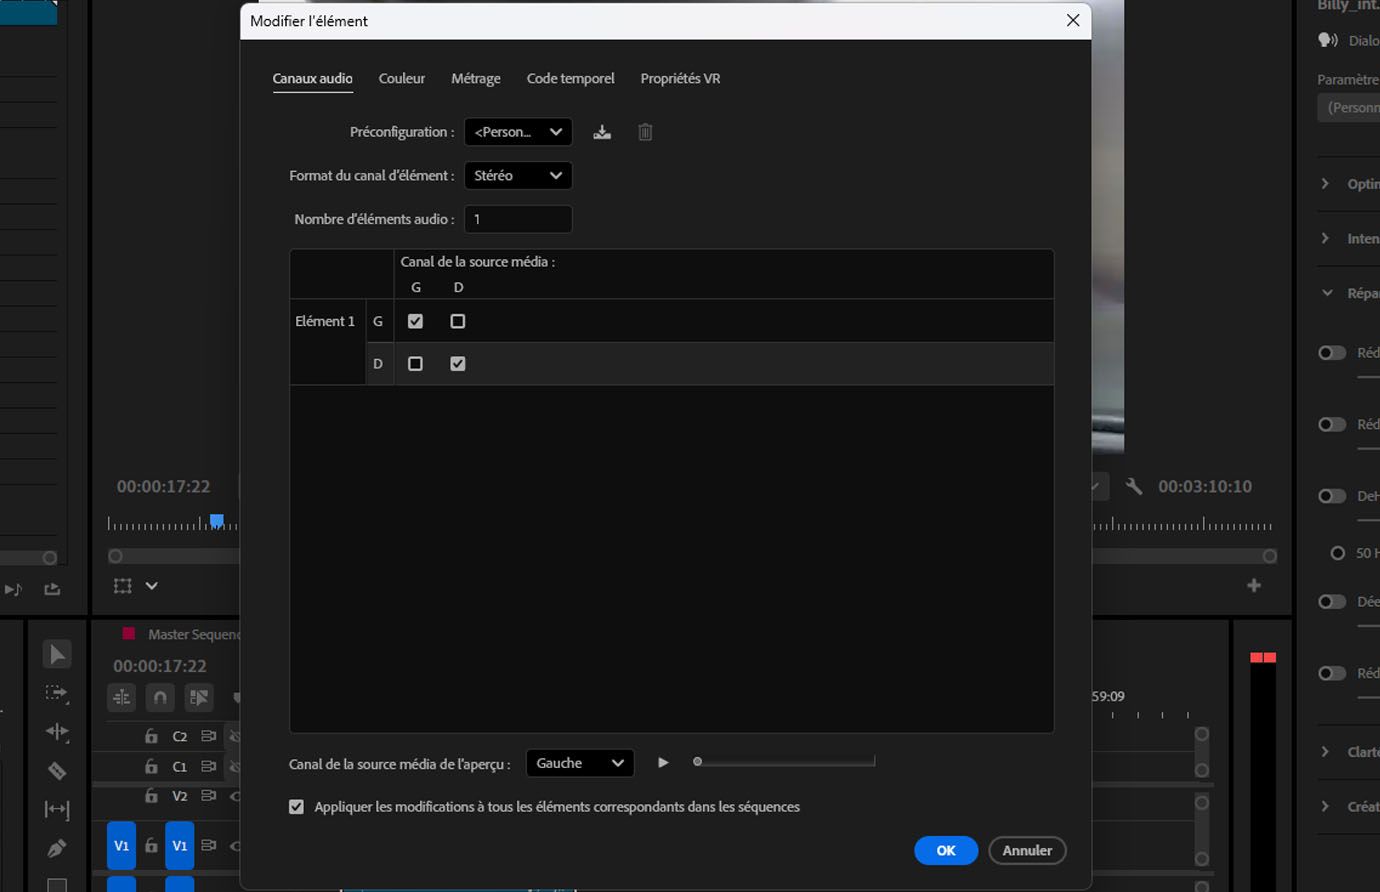
Task: Confirm changes with the OK button
Action: [x=945, y=850]
